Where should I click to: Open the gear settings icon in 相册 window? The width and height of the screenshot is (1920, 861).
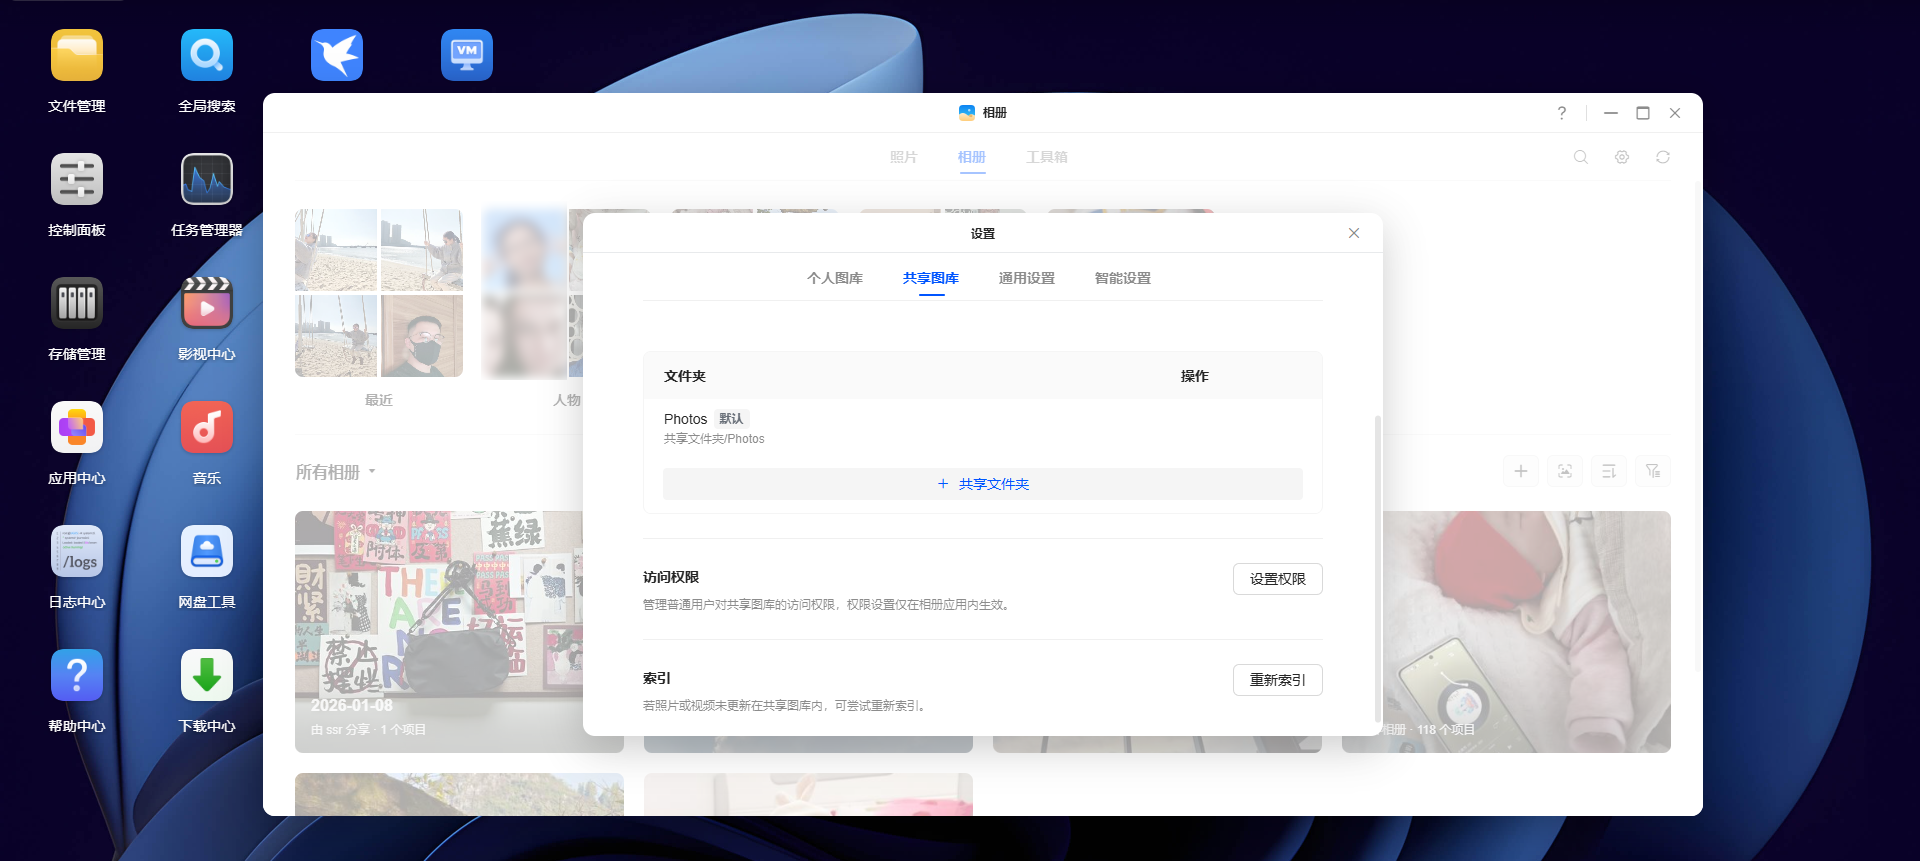(1622, 157)
